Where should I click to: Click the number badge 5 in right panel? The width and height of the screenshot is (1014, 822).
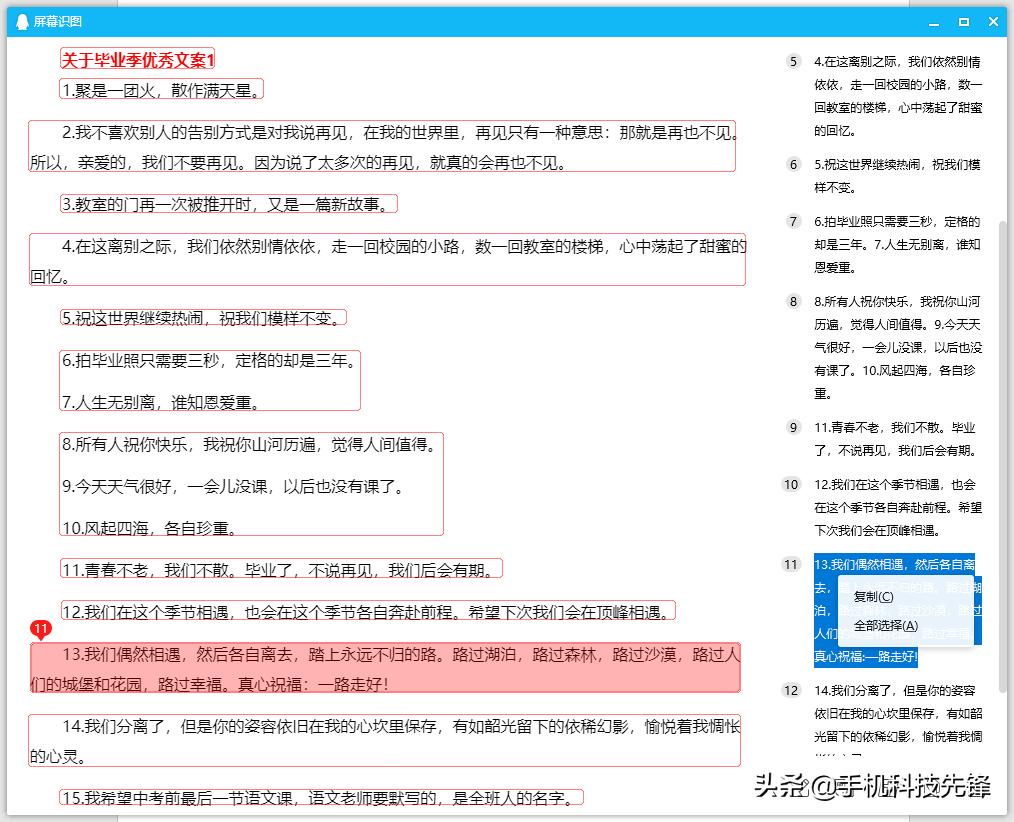click(791, 61)
